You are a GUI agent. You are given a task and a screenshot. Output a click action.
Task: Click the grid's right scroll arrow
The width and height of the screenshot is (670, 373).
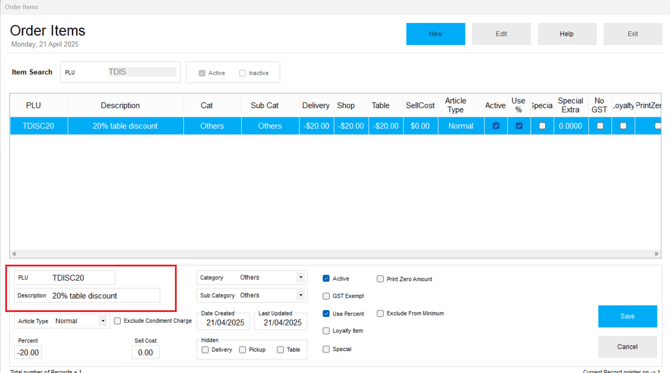(657, 254)
